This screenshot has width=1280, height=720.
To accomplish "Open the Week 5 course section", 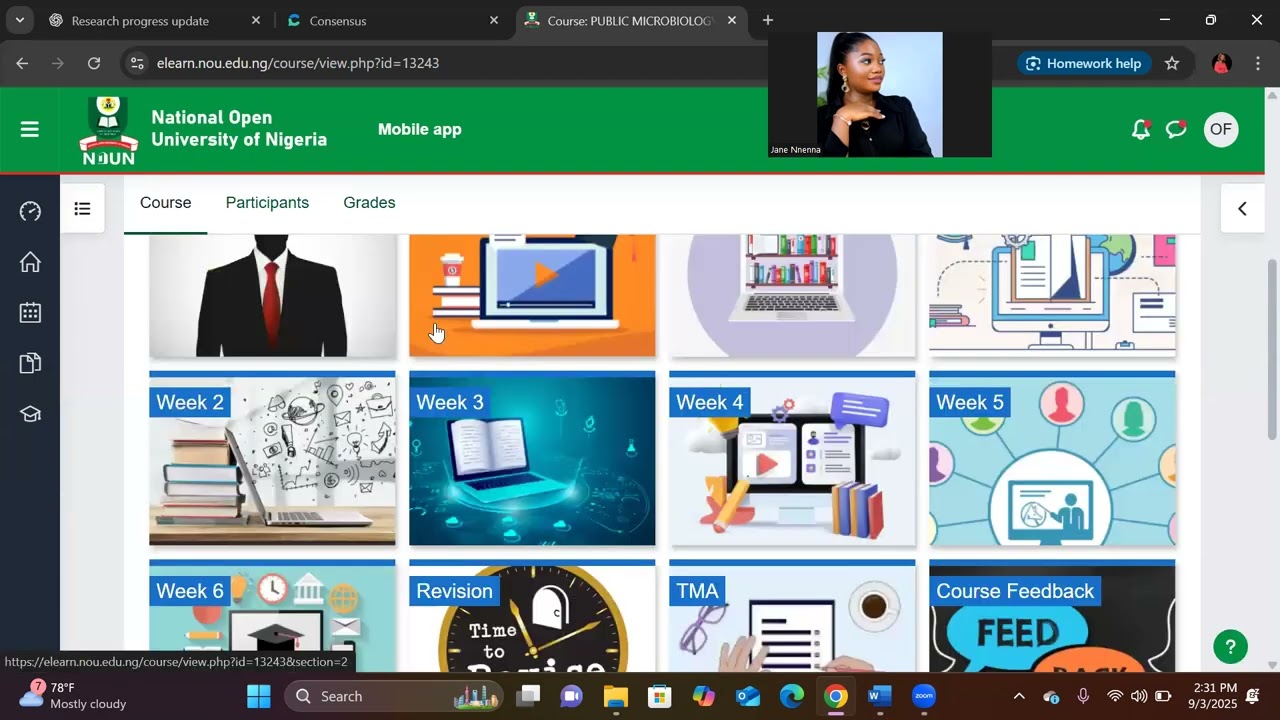I will click(x=1052, y=459).
